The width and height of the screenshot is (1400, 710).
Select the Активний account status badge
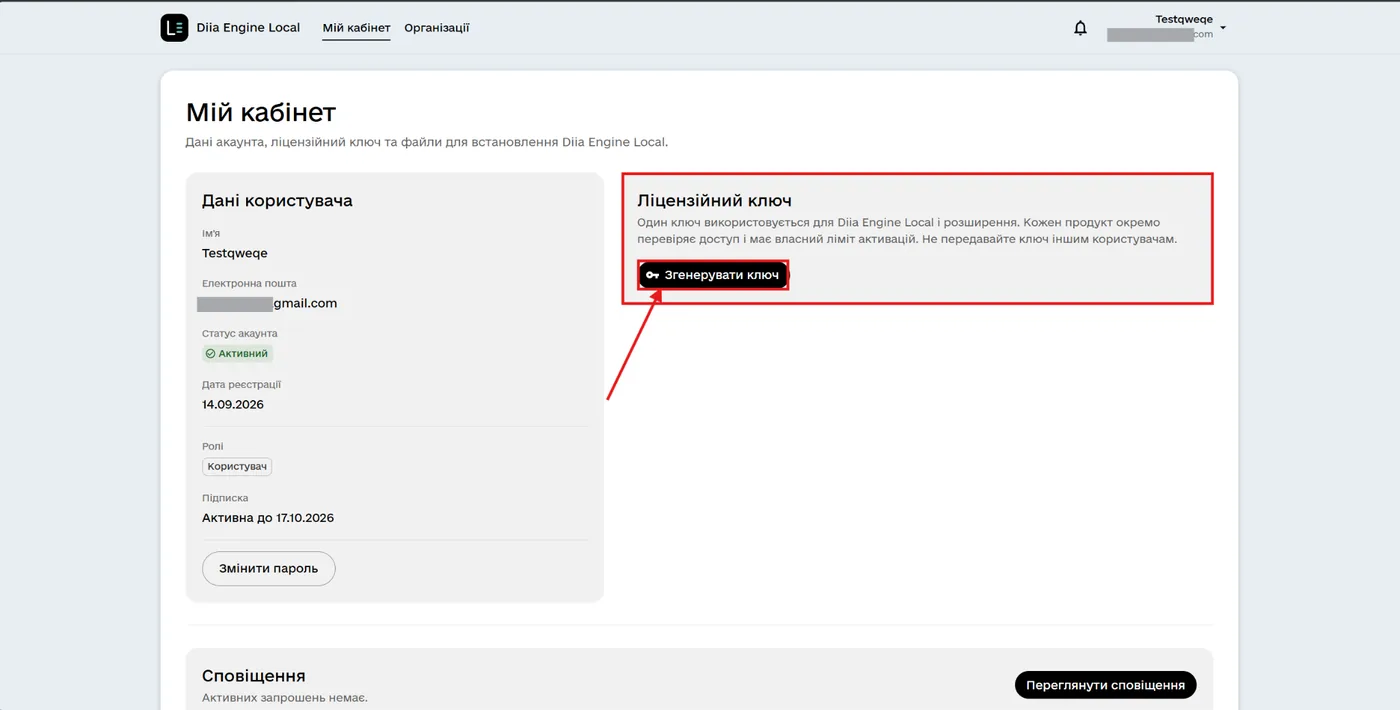coord(238,353)
